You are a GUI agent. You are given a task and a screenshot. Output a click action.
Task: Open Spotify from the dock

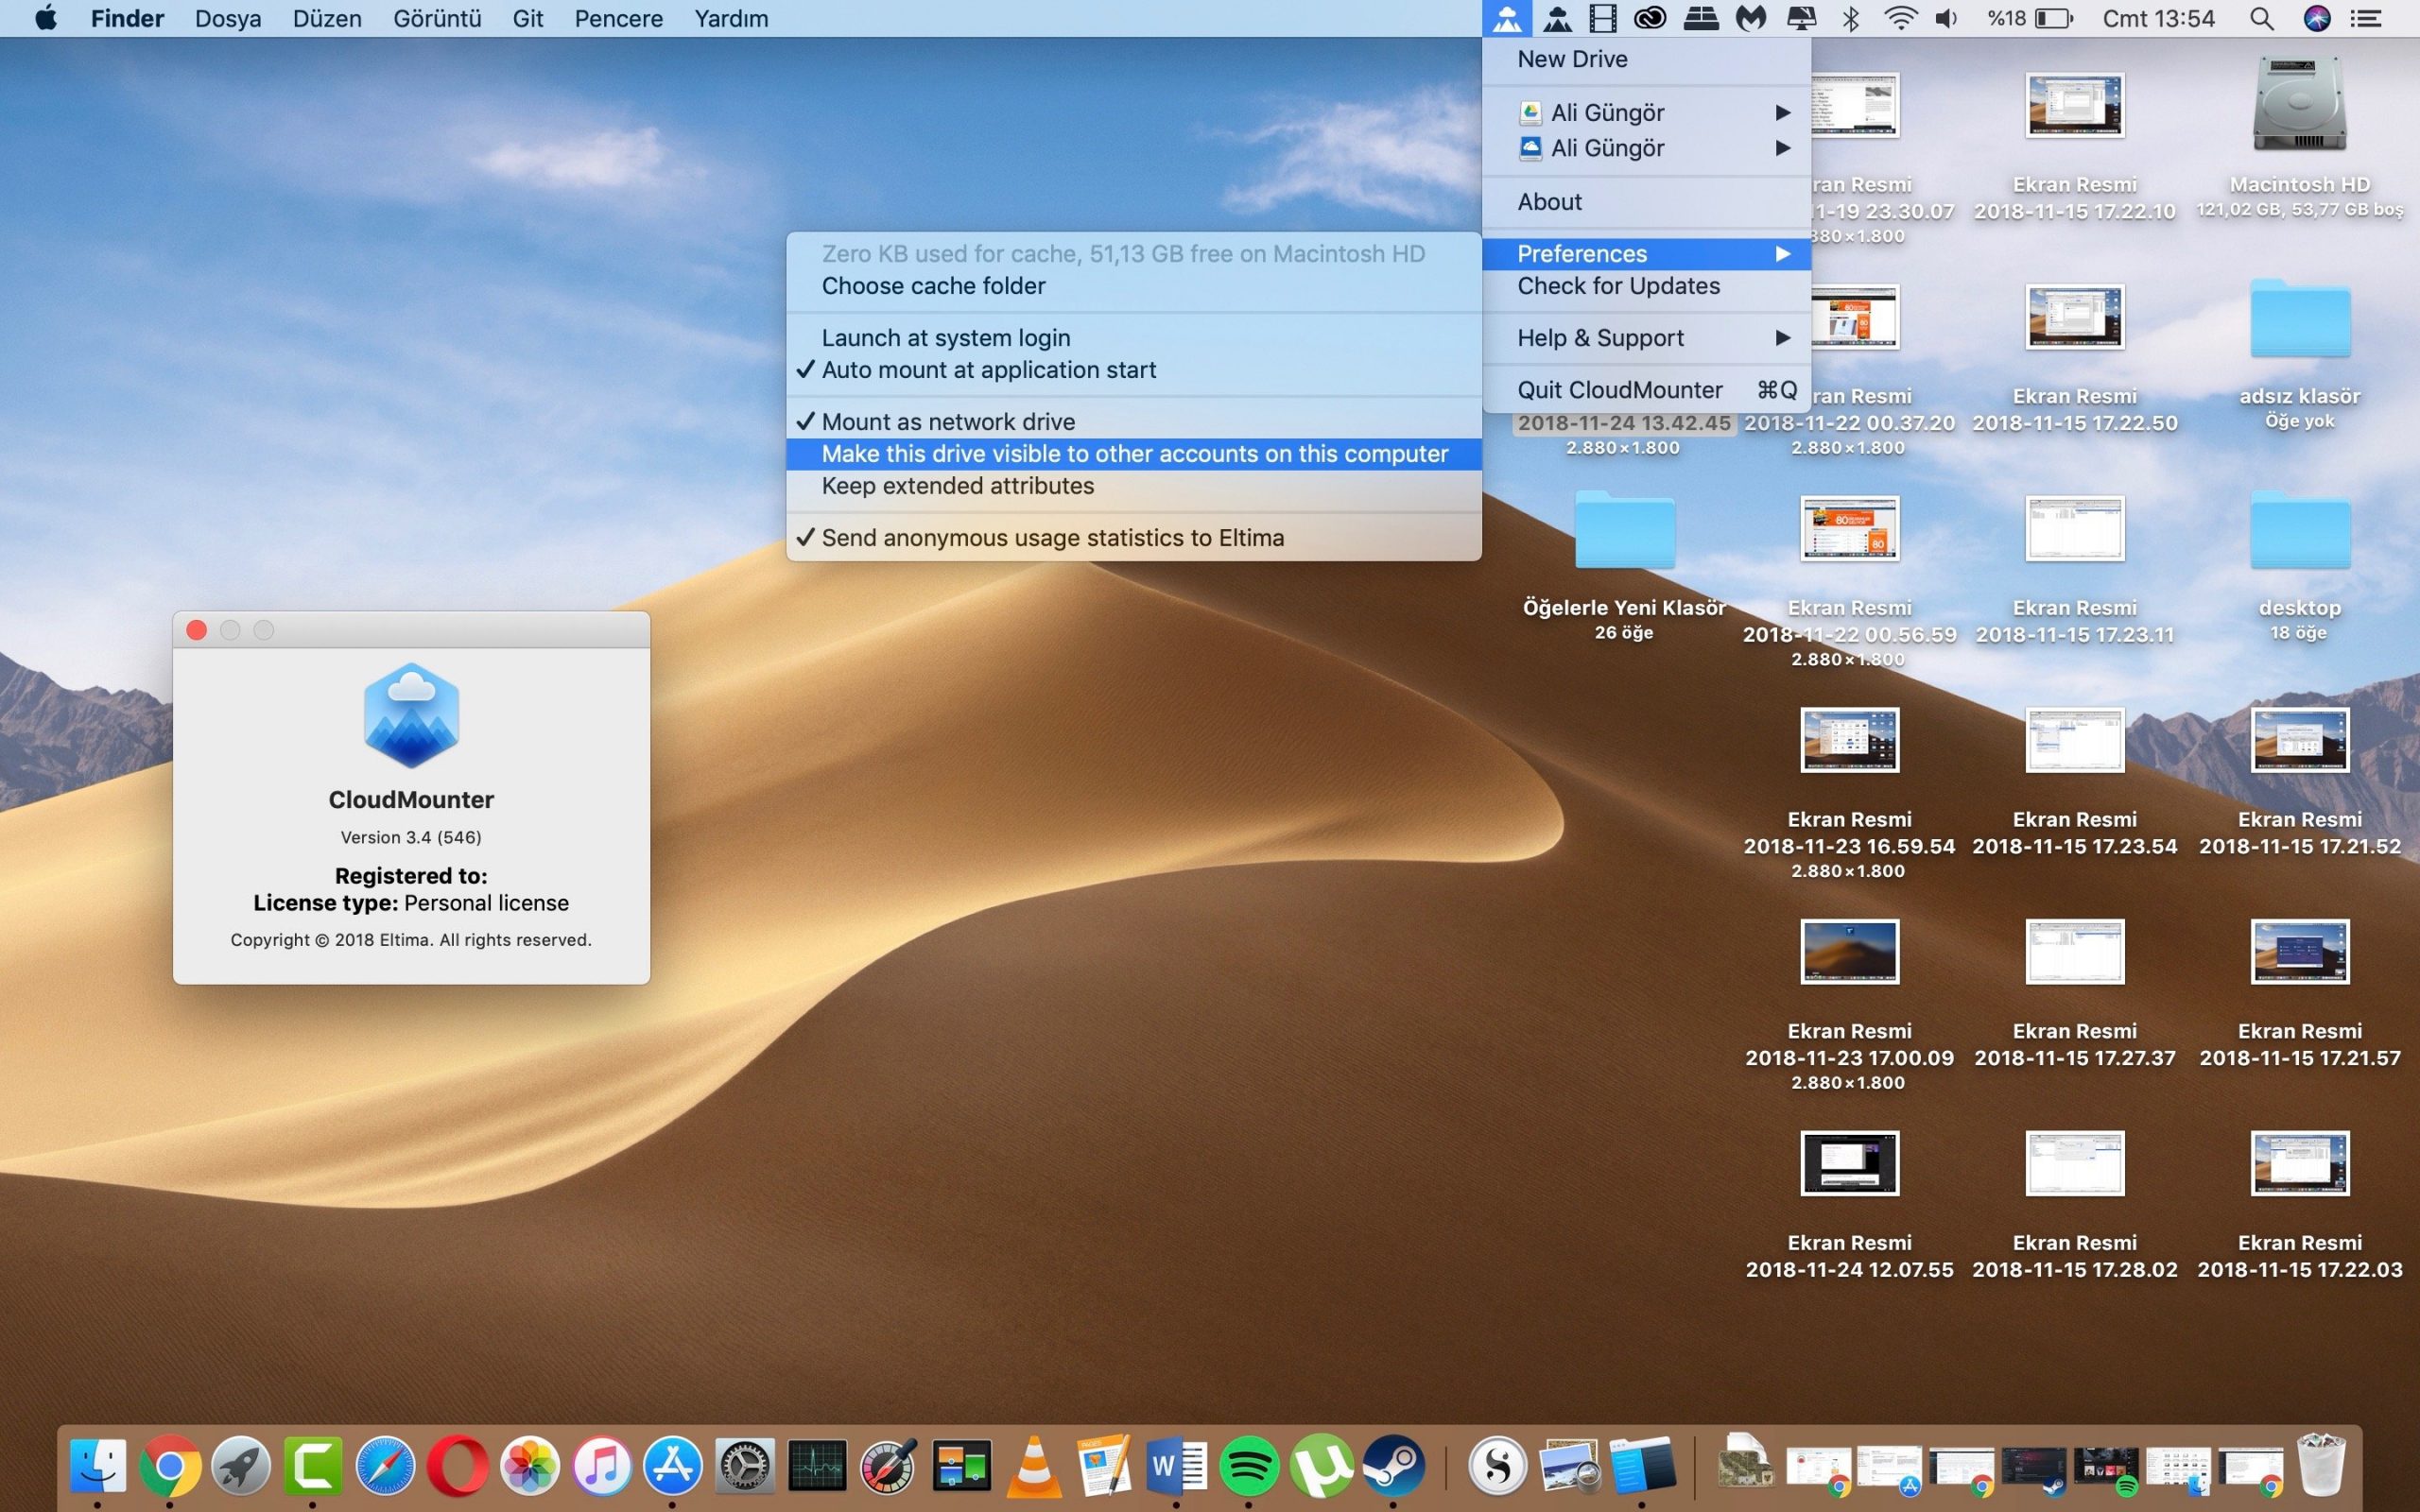(1248, 1466)
